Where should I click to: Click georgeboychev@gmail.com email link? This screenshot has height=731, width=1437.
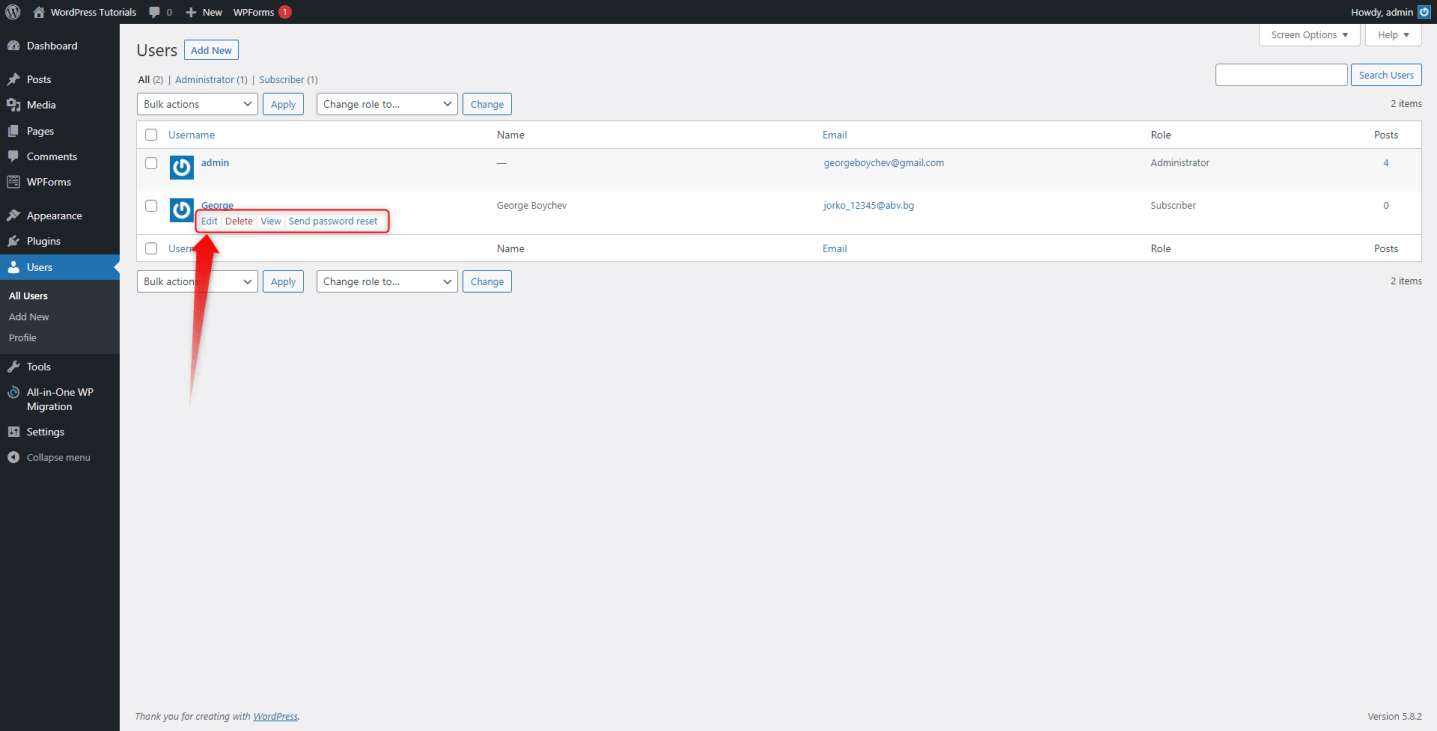[x=883, y=163]
